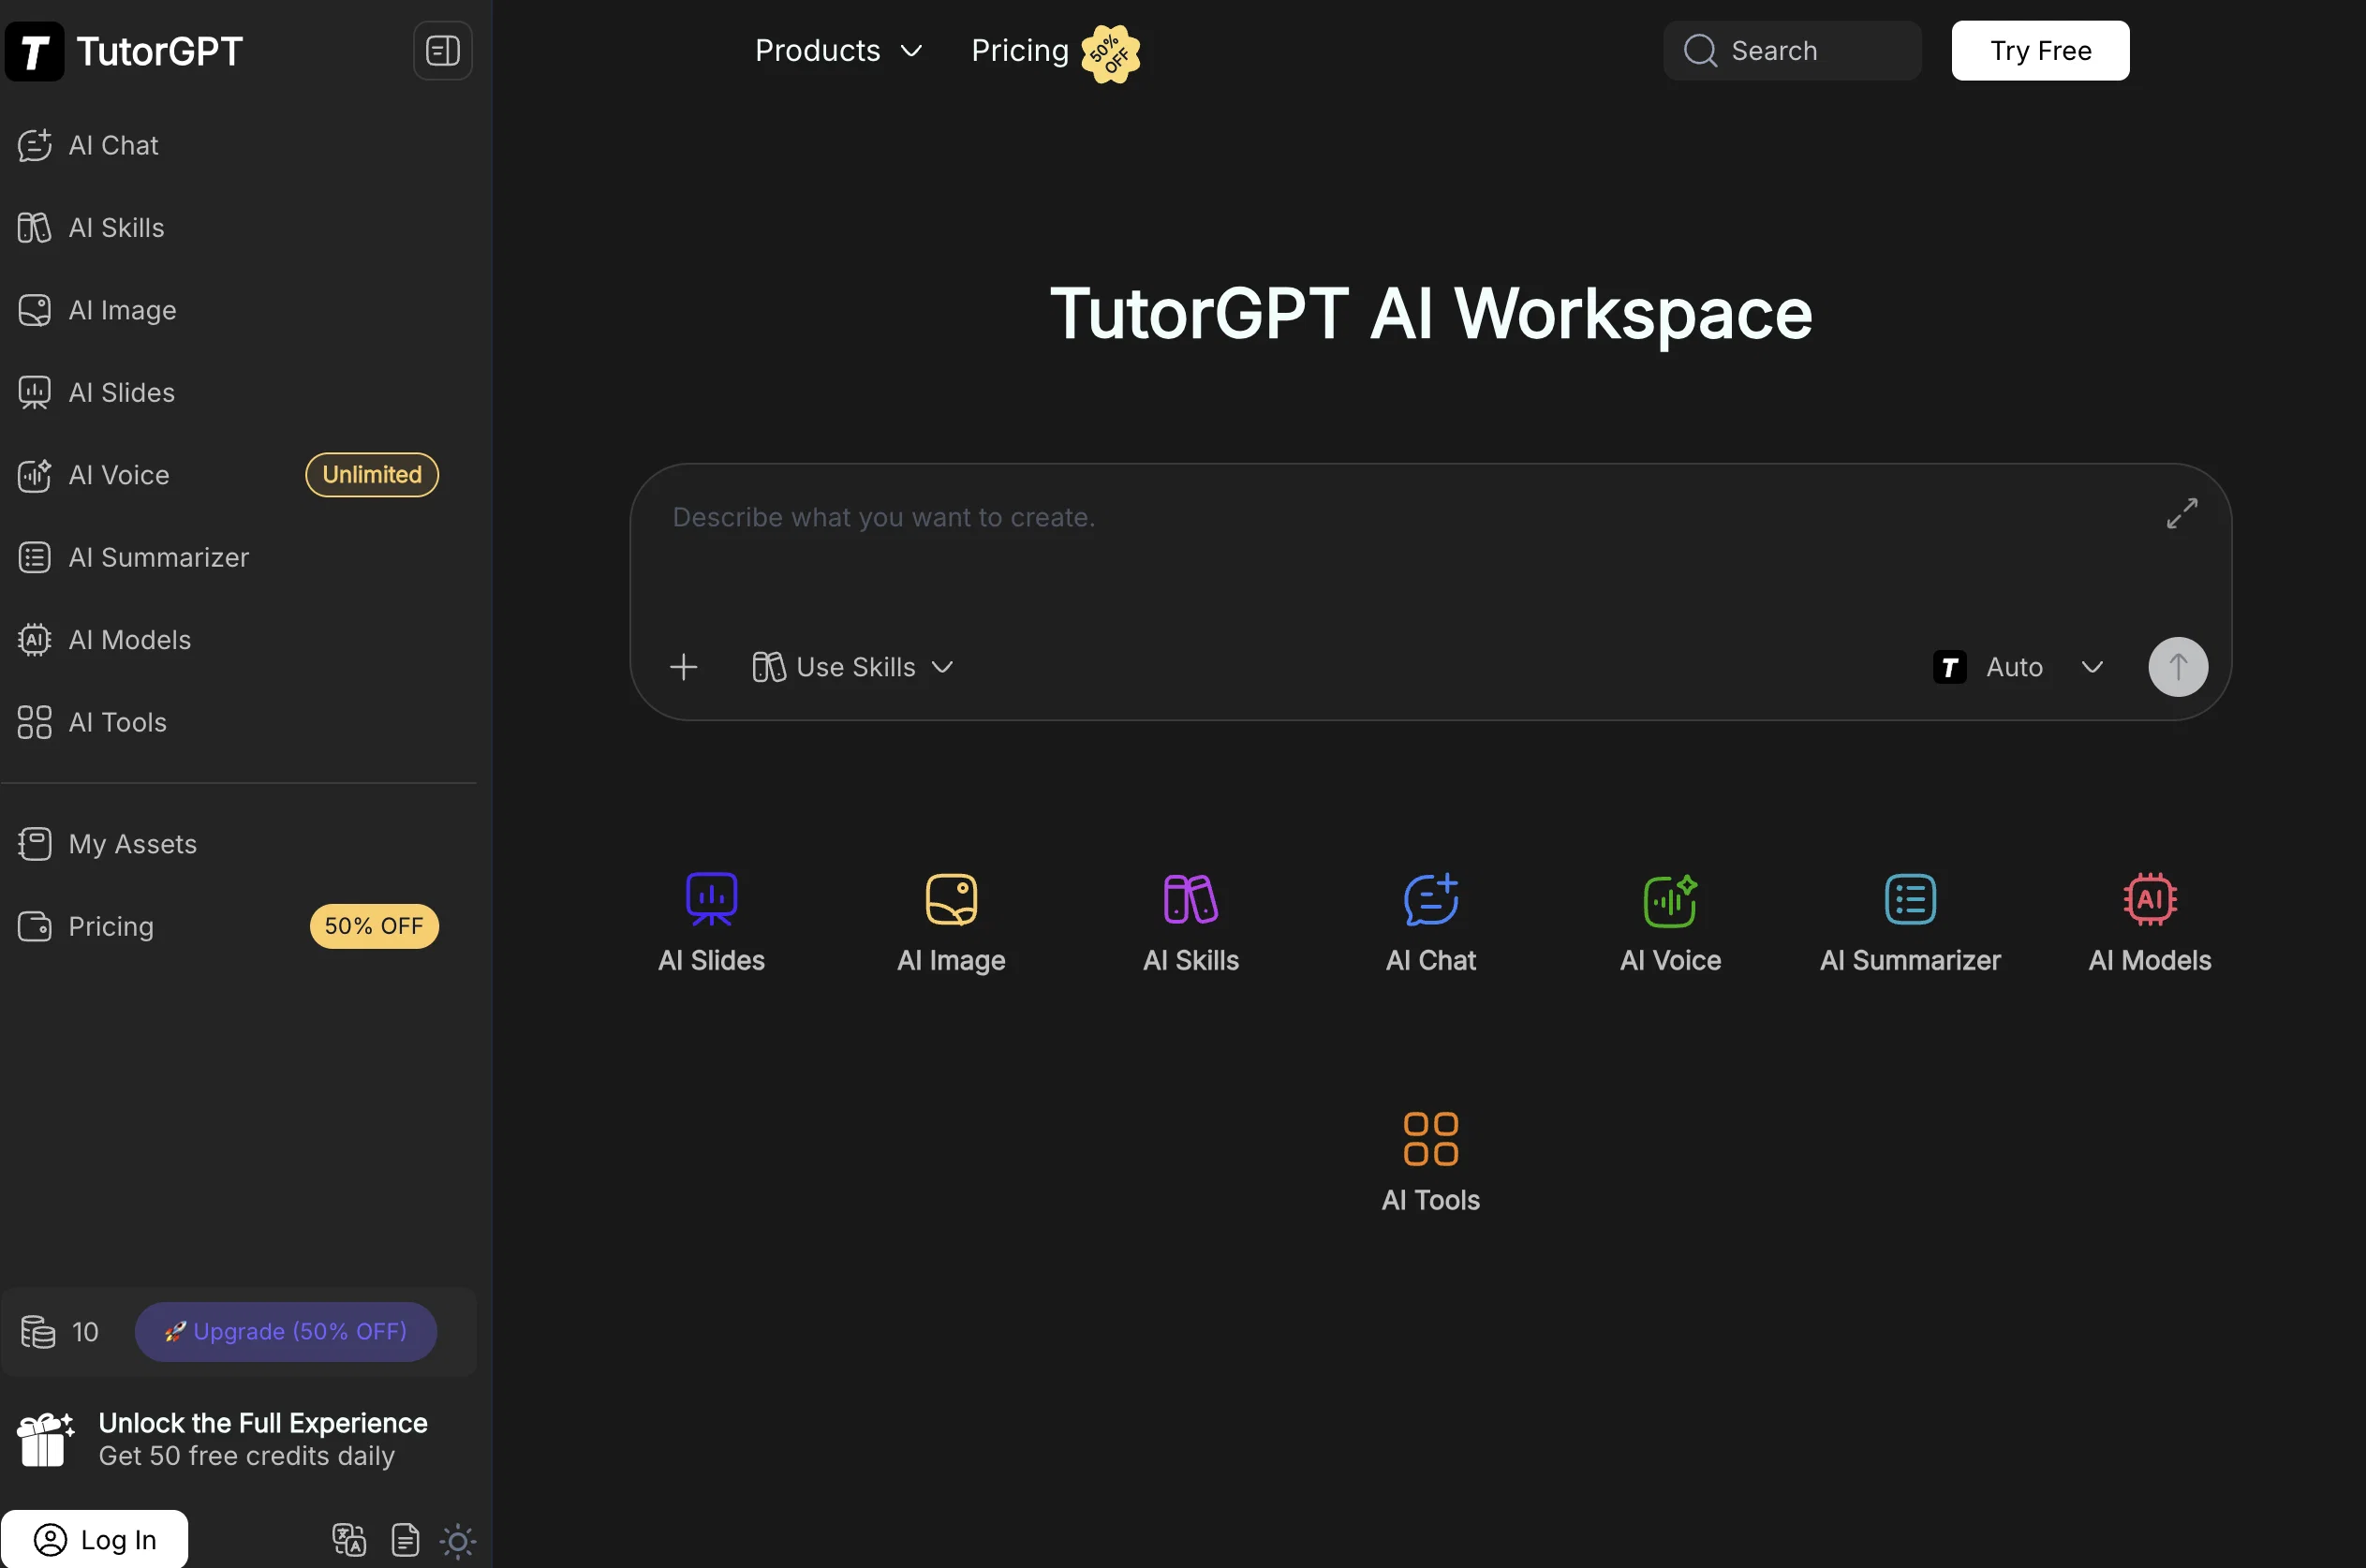Click the document icon near the theme toggle
2366x1568 pixels.
405,1540
